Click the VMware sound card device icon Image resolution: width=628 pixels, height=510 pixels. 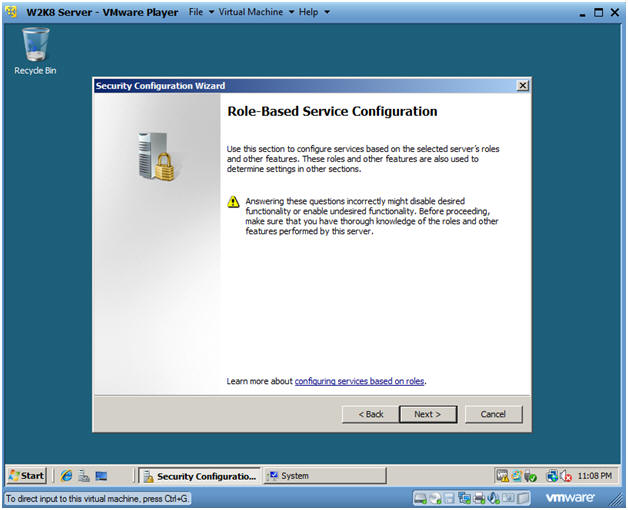point(493,498)
